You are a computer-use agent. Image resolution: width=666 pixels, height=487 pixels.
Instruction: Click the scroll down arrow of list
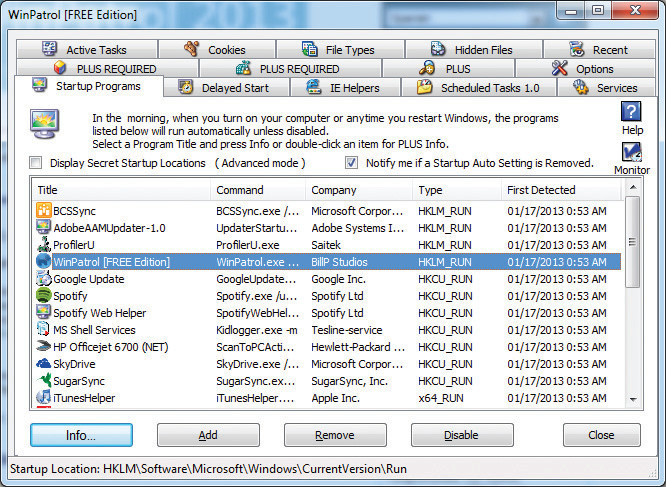click(633, 399)
